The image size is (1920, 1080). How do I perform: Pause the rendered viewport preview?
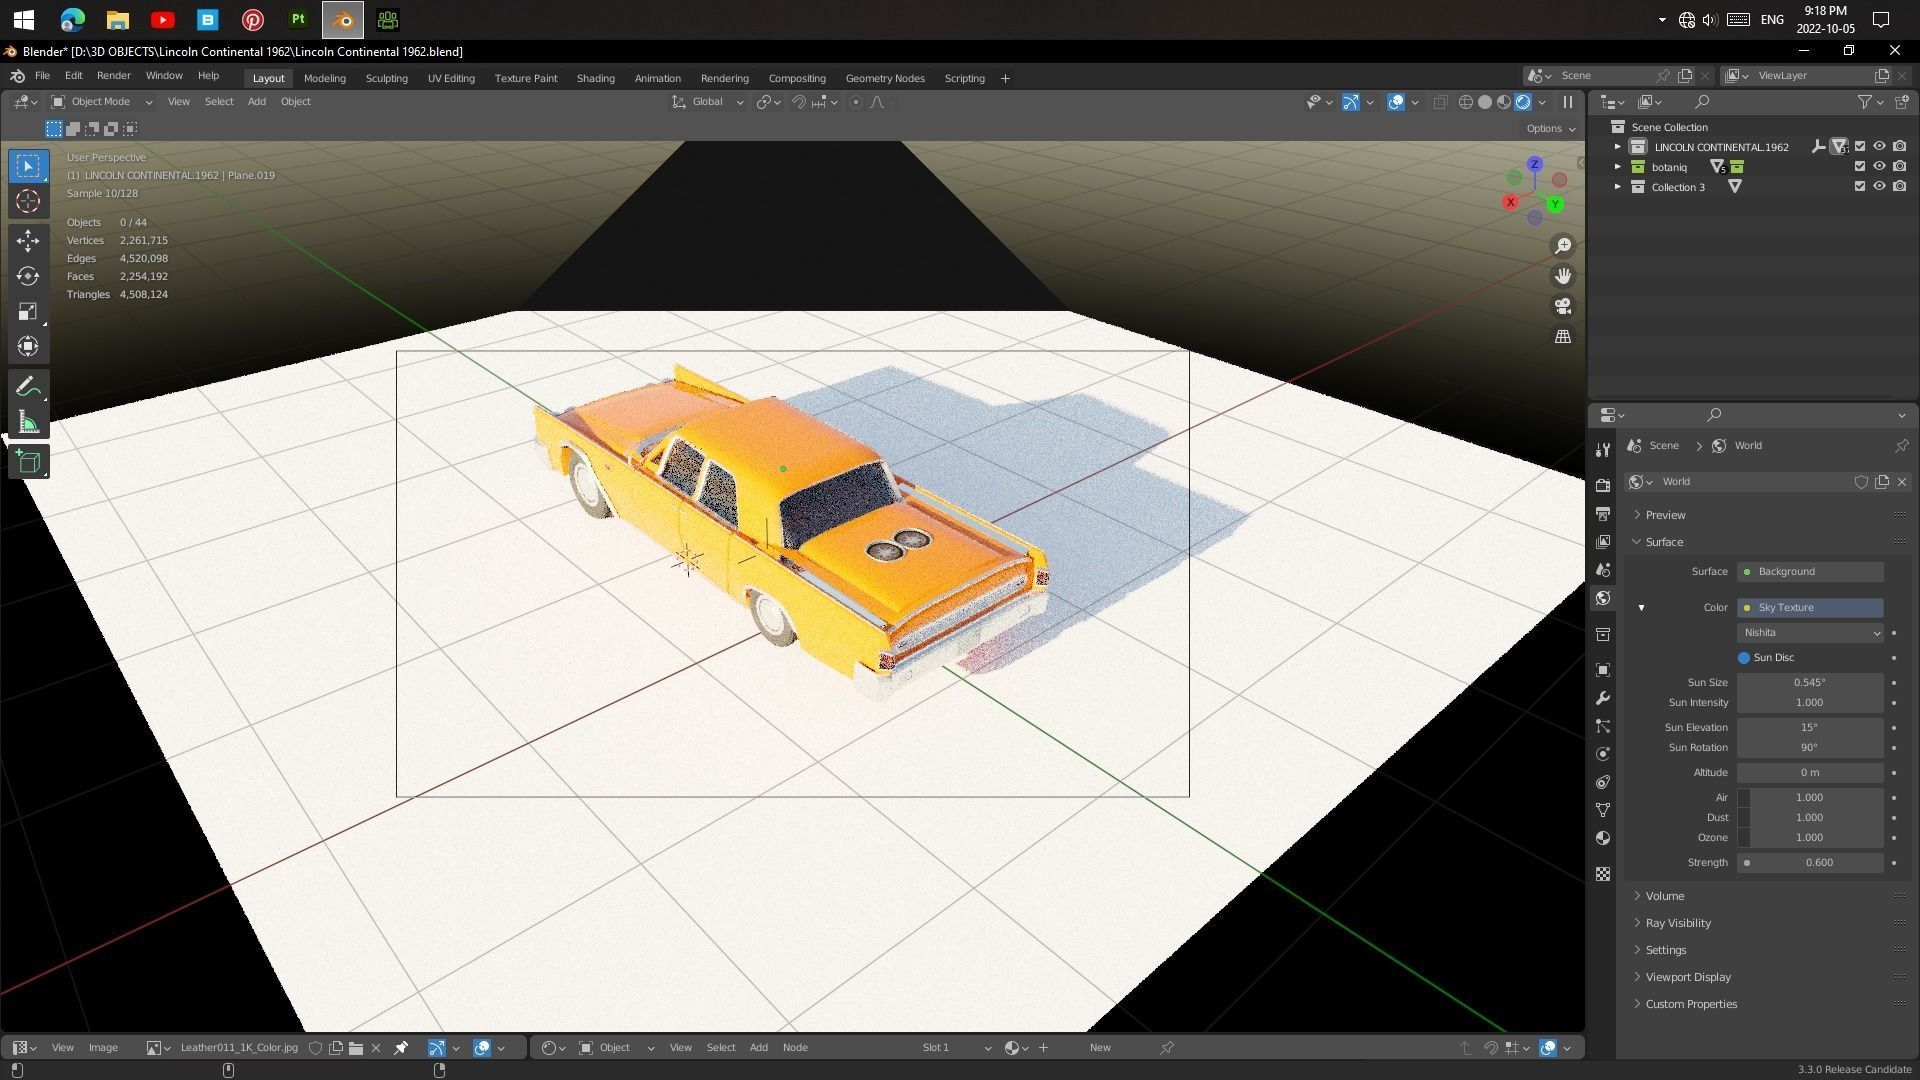click(1567, 102)
